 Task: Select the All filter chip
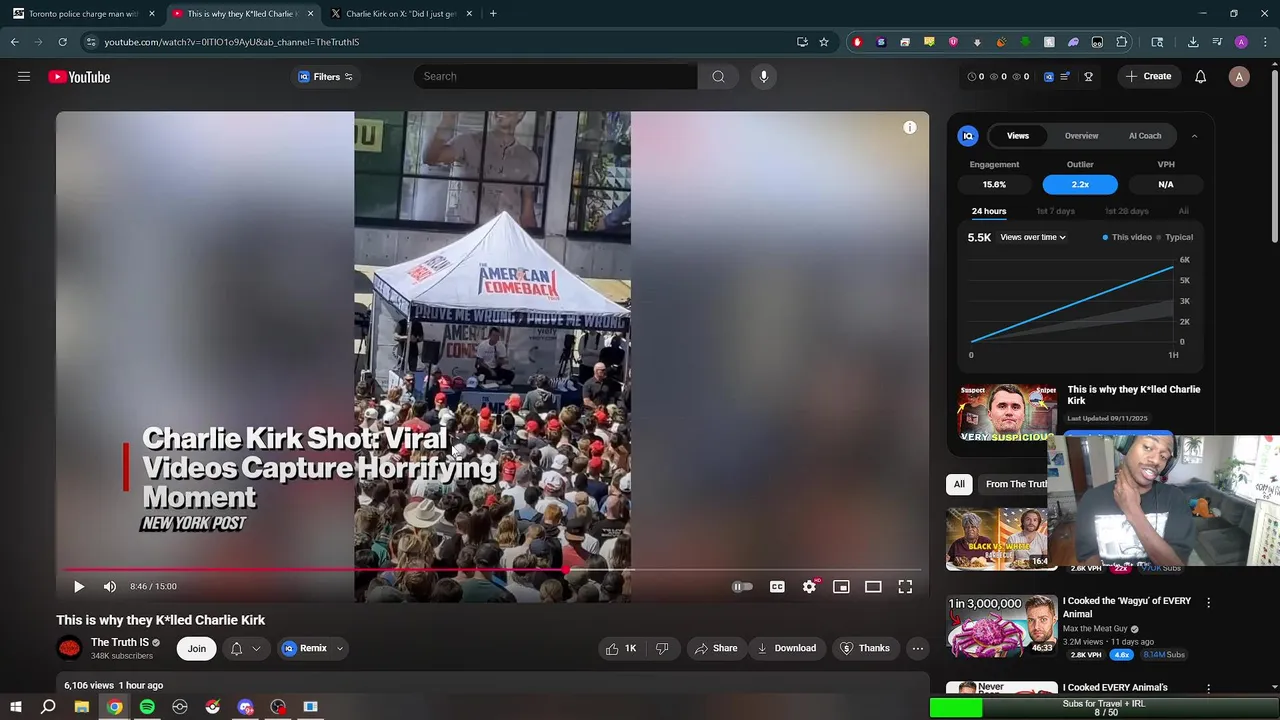coord(959,484)
